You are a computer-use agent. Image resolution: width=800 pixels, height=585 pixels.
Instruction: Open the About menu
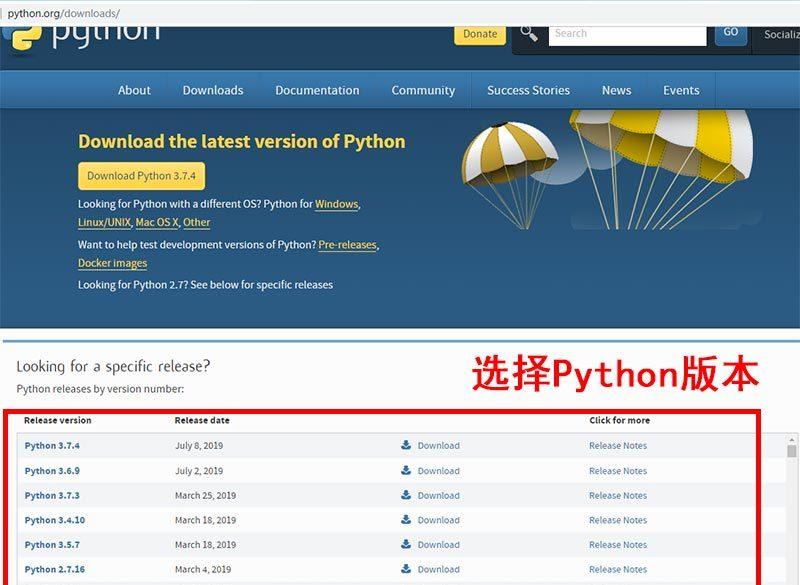134,90
